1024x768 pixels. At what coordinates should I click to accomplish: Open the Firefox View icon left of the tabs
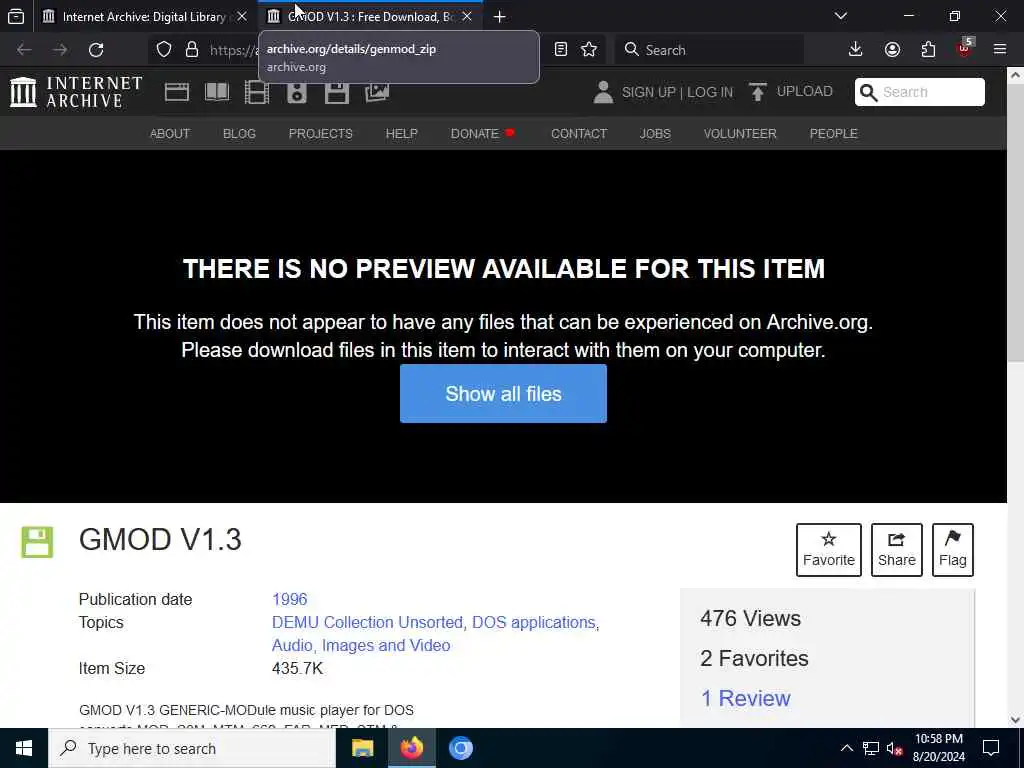[x=16, y=16]
